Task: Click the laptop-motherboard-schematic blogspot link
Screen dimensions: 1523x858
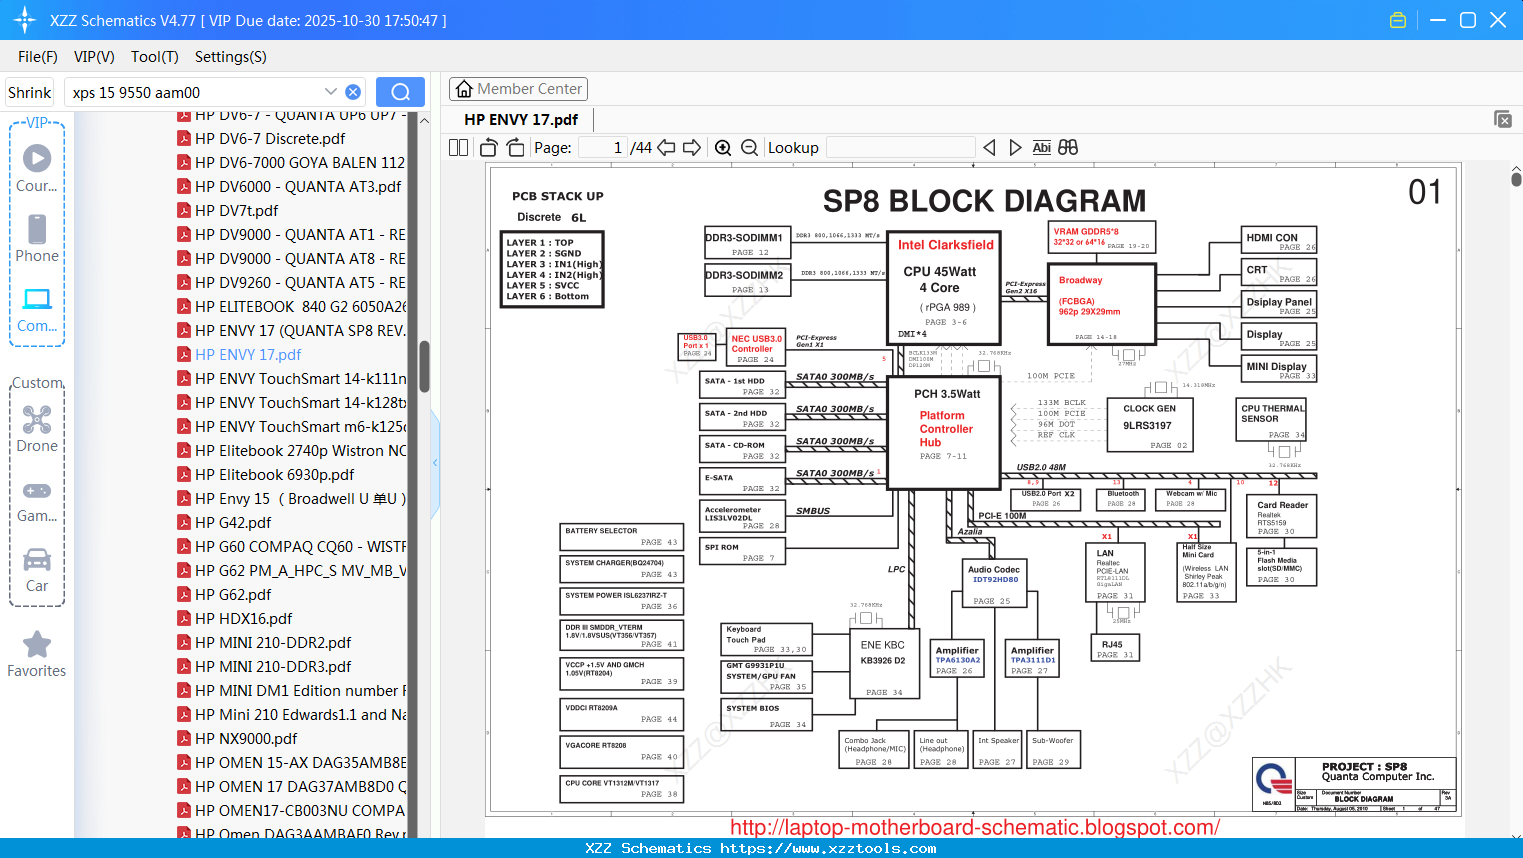Action: 975,827
